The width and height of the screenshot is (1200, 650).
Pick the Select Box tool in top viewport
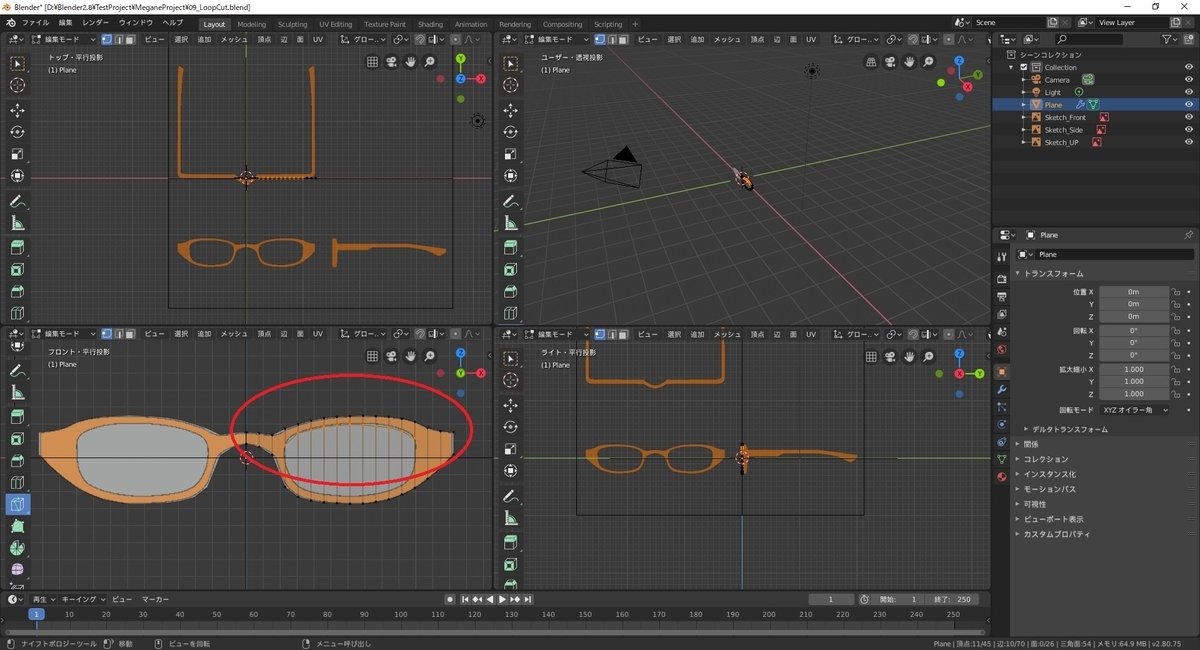[x=18, y=64]
